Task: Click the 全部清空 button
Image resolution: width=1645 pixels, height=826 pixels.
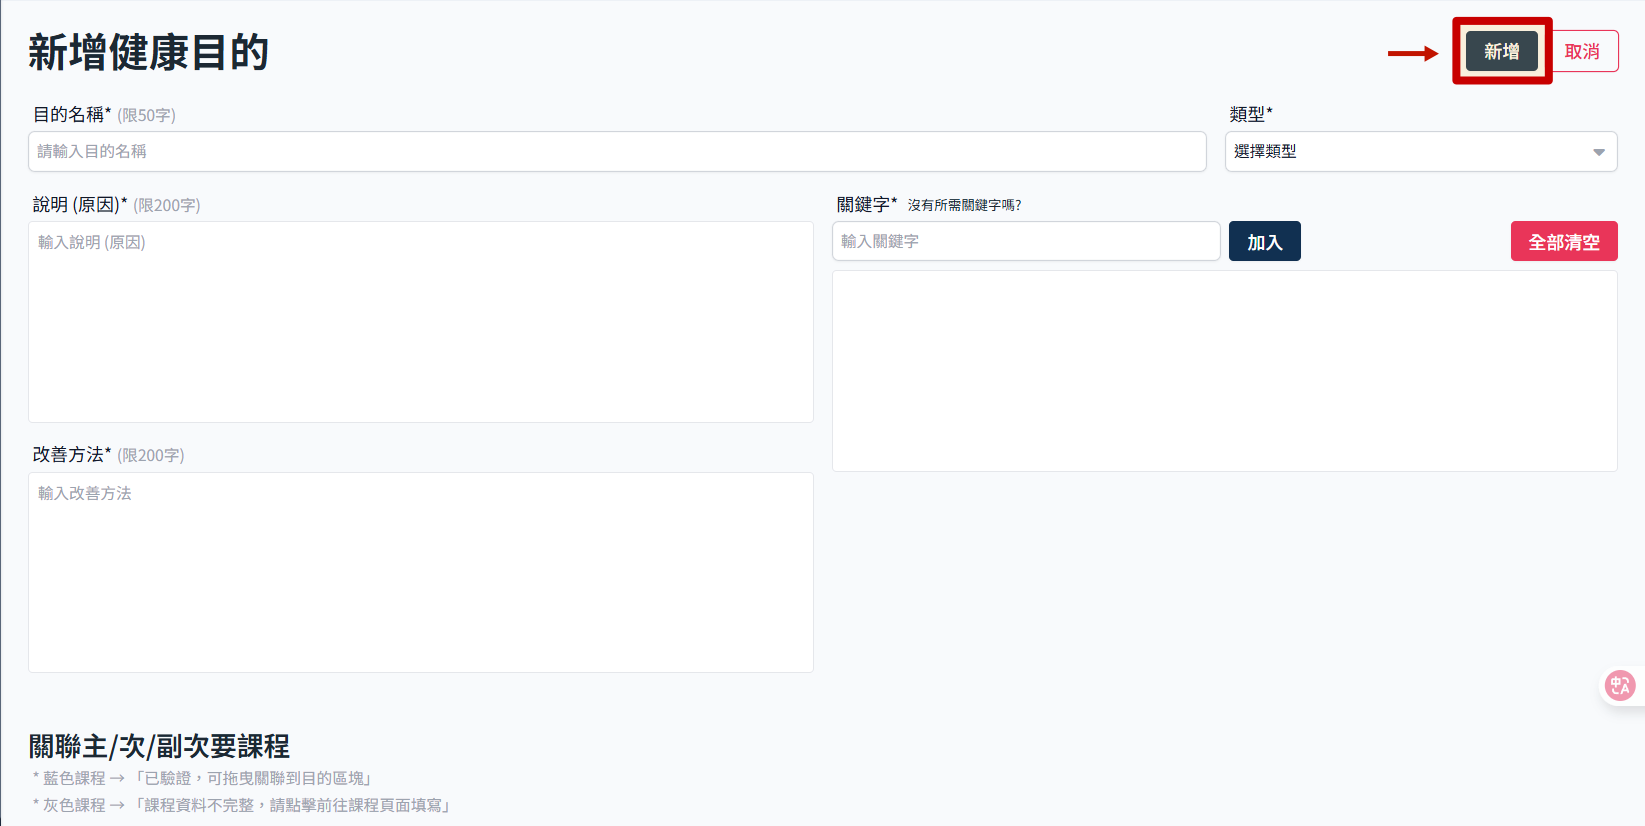Action: point(1564,241)
